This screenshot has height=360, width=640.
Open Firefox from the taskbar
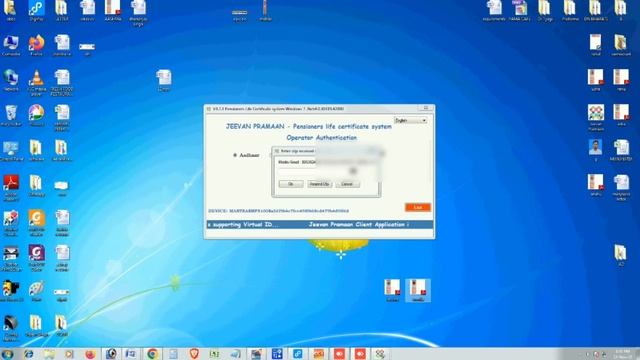point(90,354)
